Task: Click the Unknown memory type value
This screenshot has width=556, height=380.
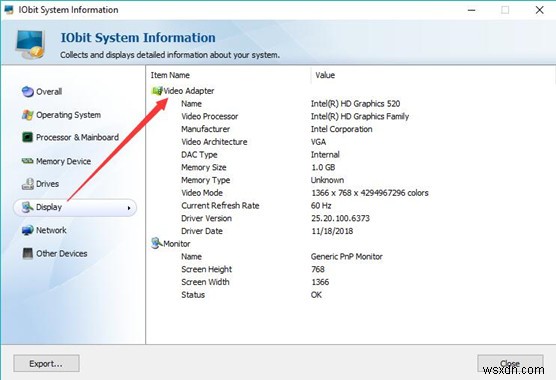Action: tap(327, 180)
